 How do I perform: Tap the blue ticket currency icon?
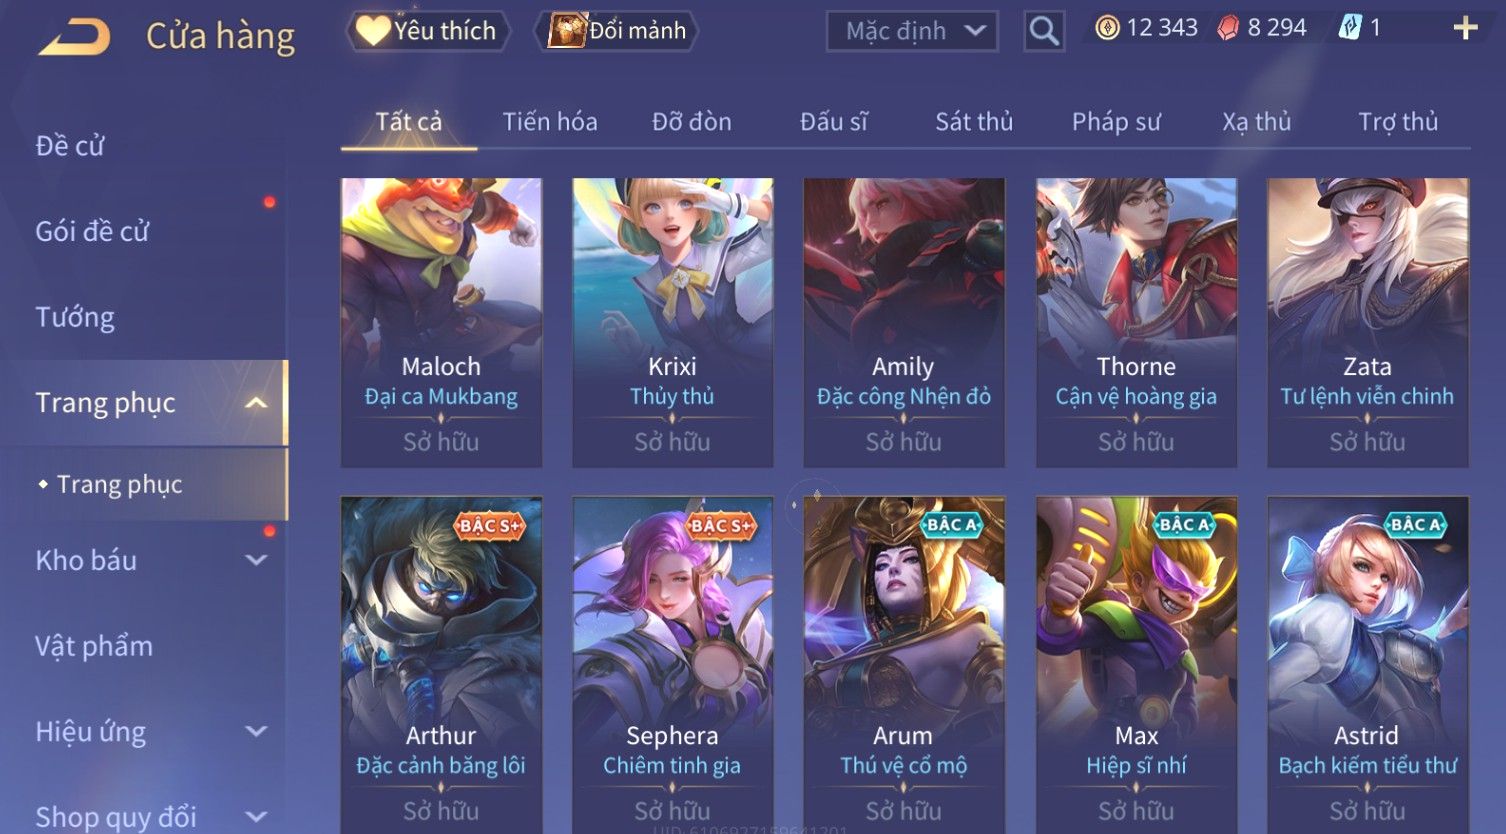coord(1350,28)
